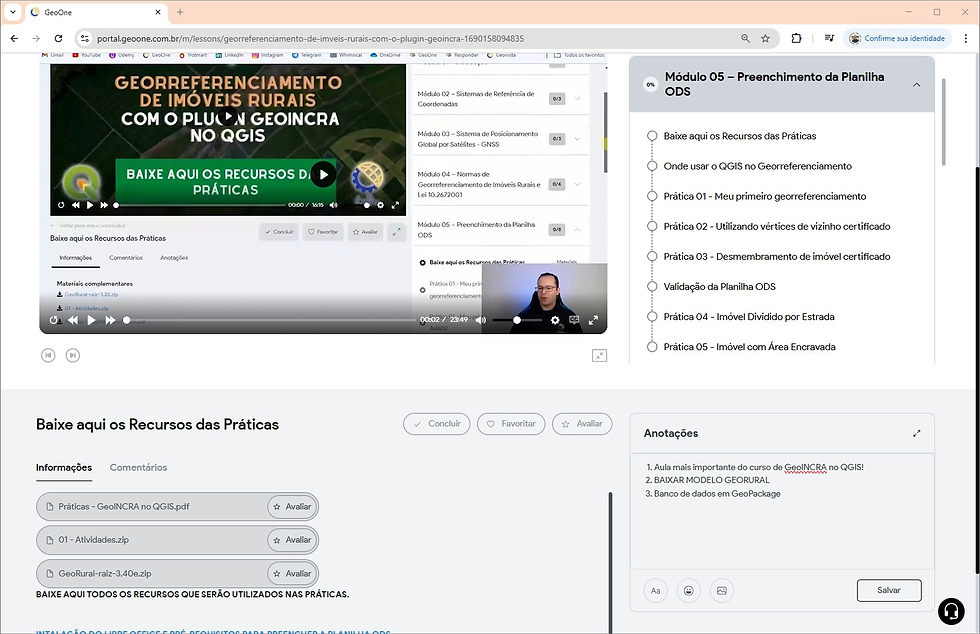
Task: Click the lesson materials panel scrollbar
Action: pos(611,563)
